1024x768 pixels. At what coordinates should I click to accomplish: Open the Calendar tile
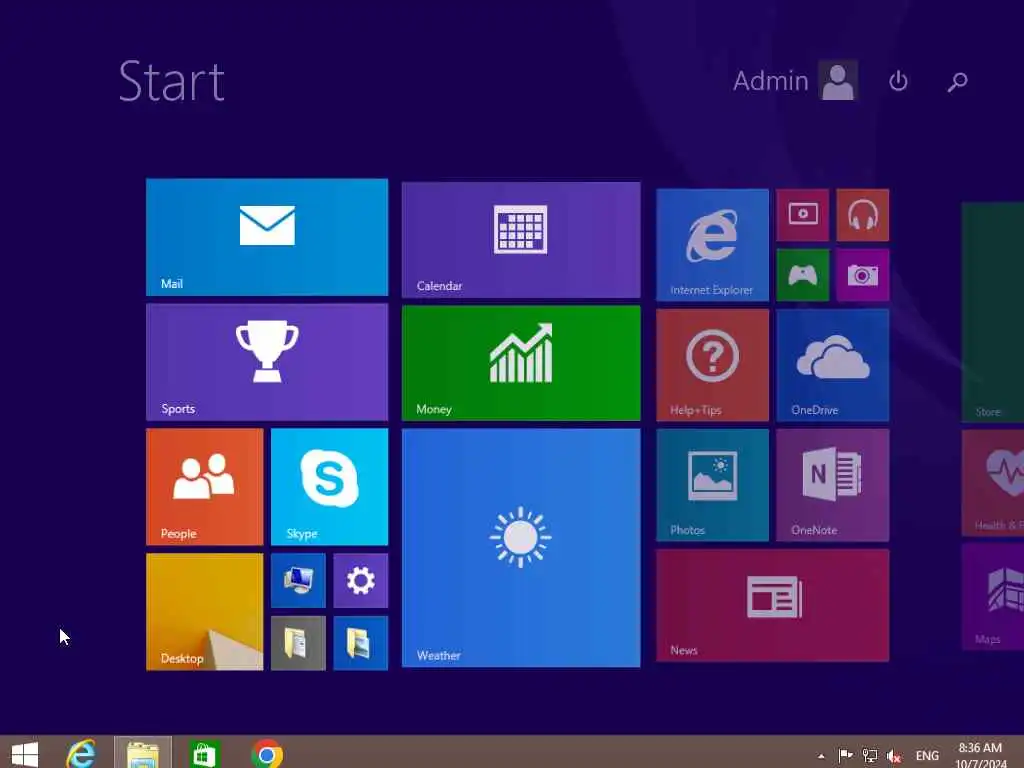(520, 240)
